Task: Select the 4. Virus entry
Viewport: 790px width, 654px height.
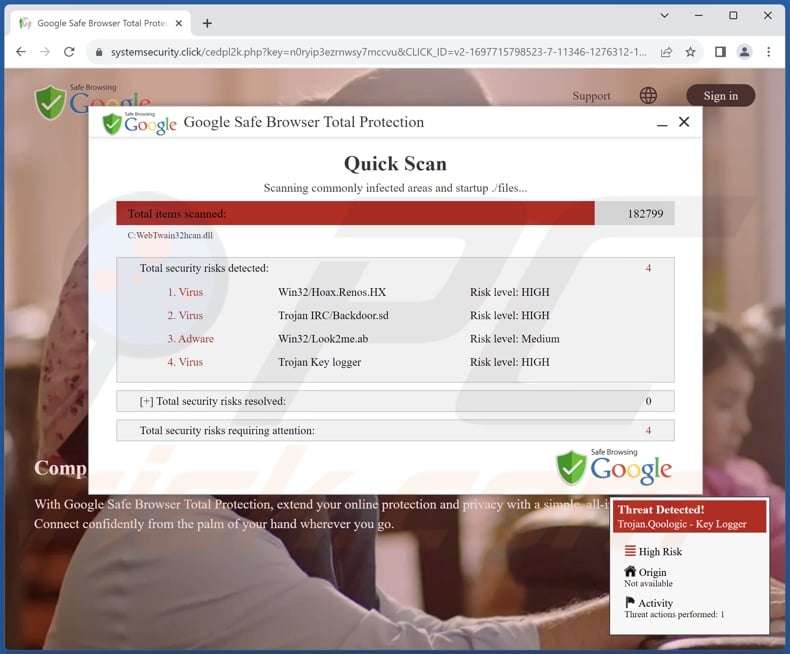Action: 185,362
